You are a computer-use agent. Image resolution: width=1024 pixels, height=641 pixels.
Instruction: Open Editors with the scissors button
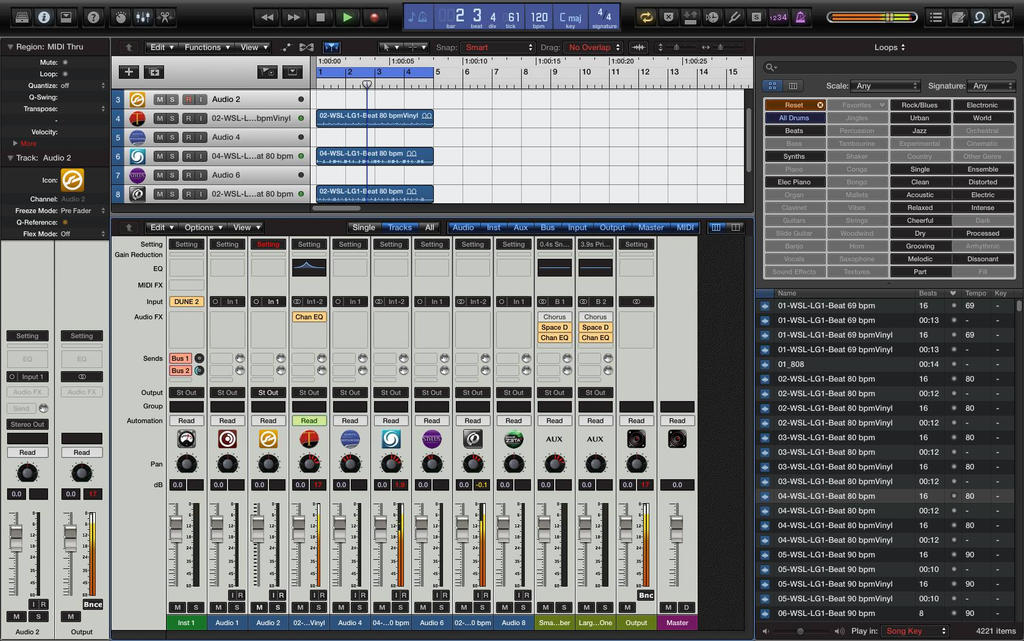pyautogui.click(x=165, y=17)
